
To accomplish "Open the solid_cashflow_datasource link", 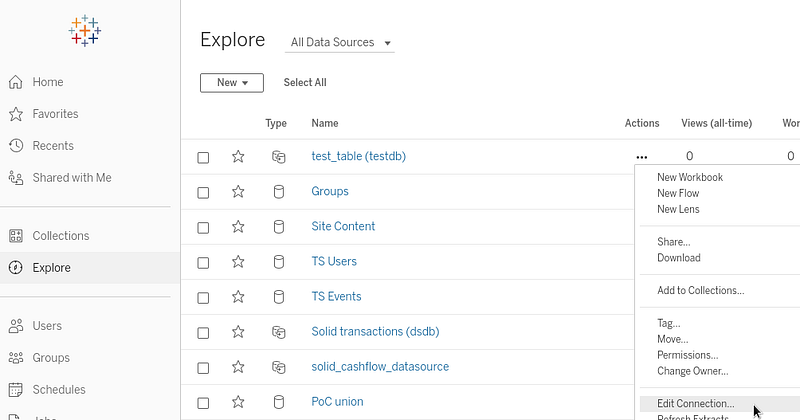I will pos(380,367).
